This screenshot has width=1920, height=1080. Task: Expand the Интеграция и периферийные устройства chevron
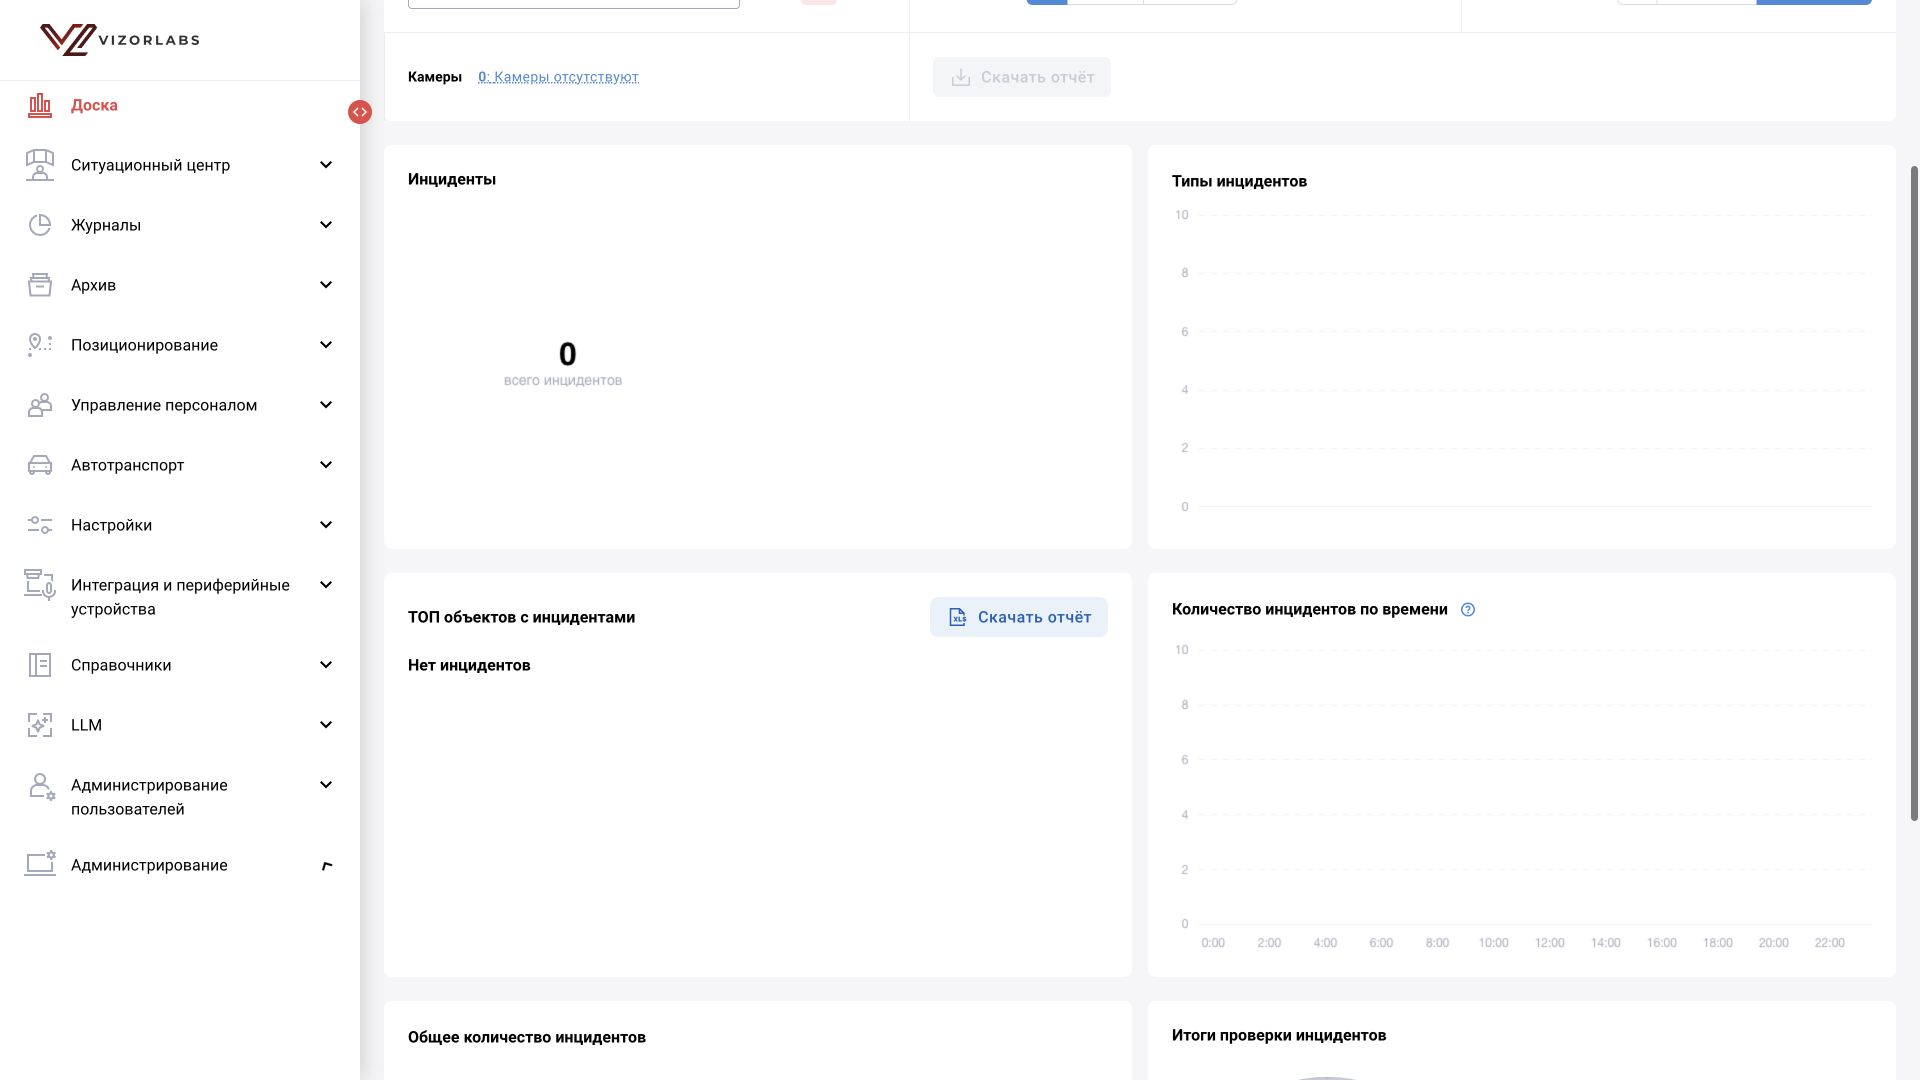click(326, 585)
